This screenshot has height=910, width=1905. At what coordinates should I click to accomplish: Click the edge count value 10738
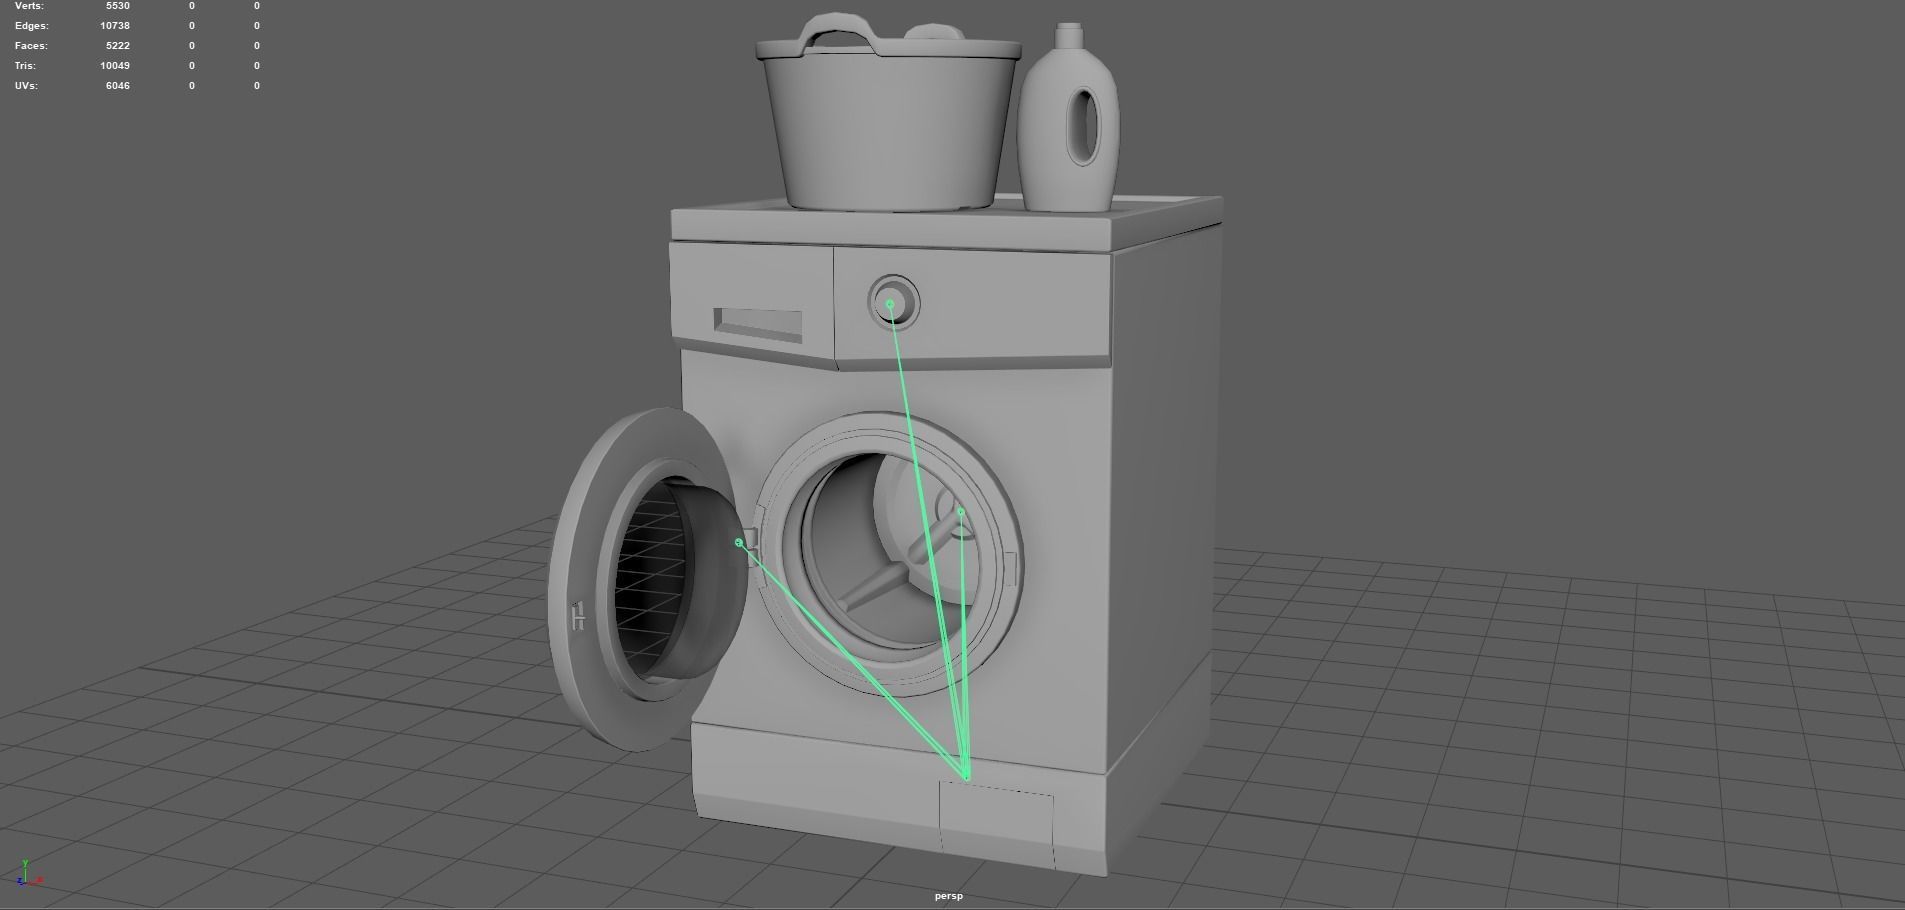[115, 25]
